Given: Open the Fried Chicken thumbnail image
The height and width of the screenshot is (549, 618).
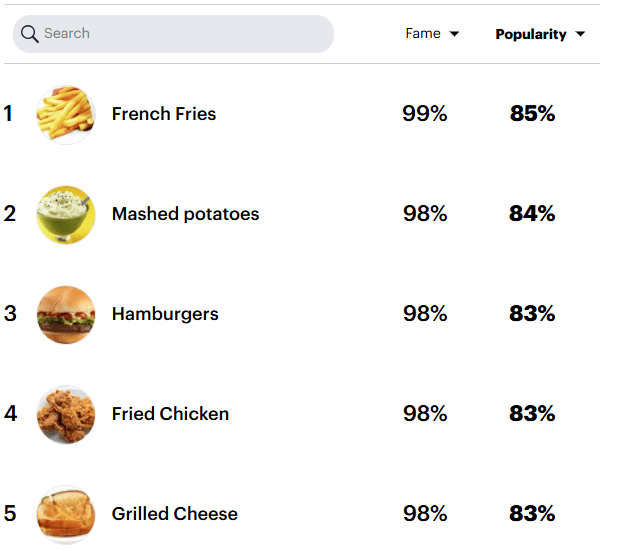Looking at the screenshot, I should coord(66,415).
